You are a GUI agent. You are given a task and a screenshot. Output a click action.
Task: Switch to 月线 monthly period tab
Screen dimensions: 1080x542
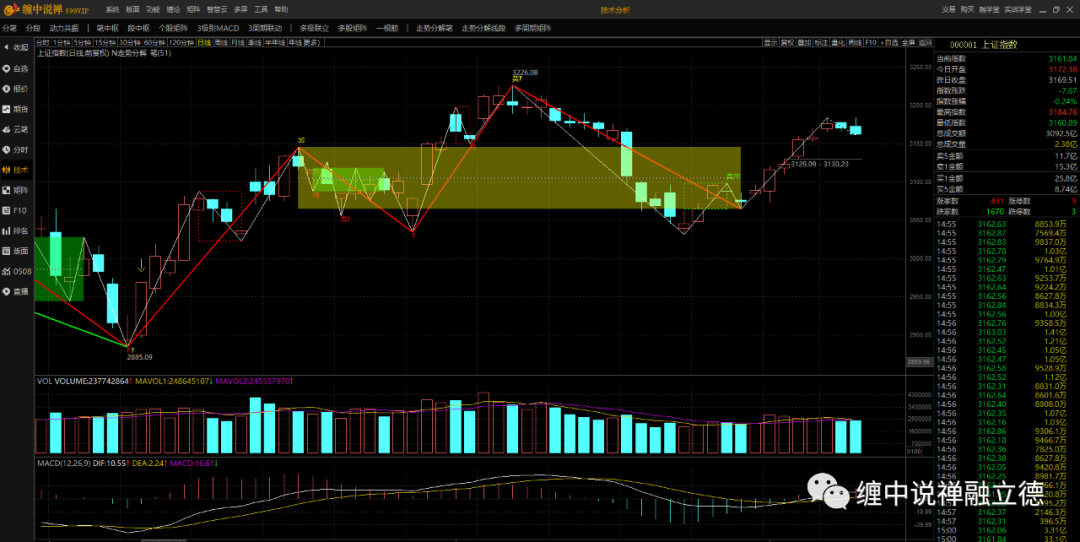coord(238,43)
